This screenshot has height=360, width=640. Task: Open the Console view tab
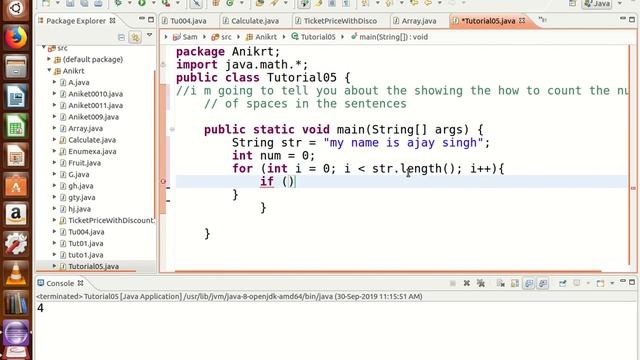click(x=60, y=283)
